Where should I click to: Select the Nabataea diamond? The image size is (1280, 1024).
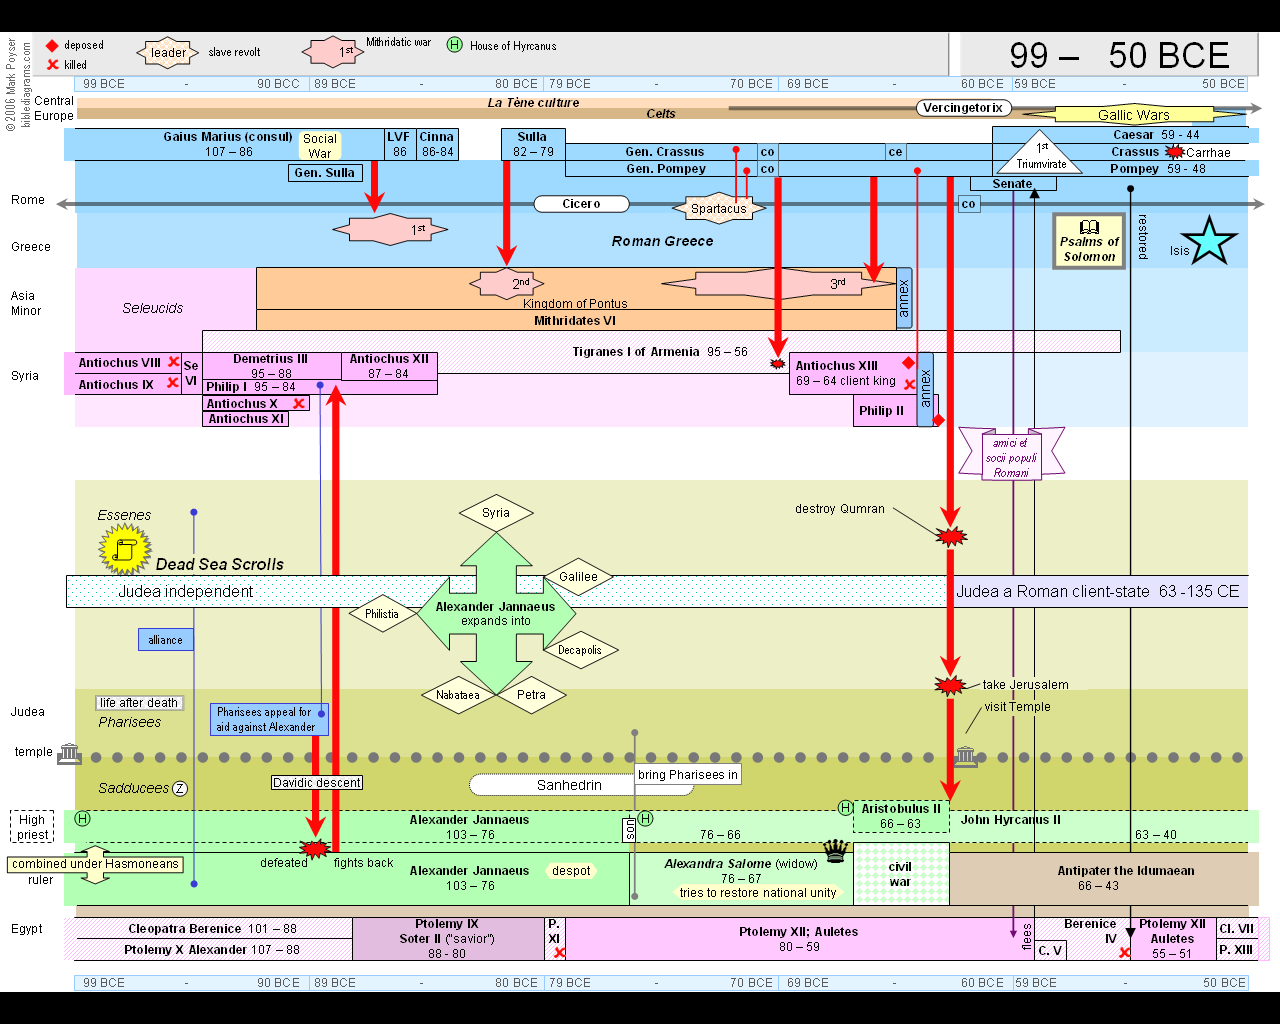(458, 695)
